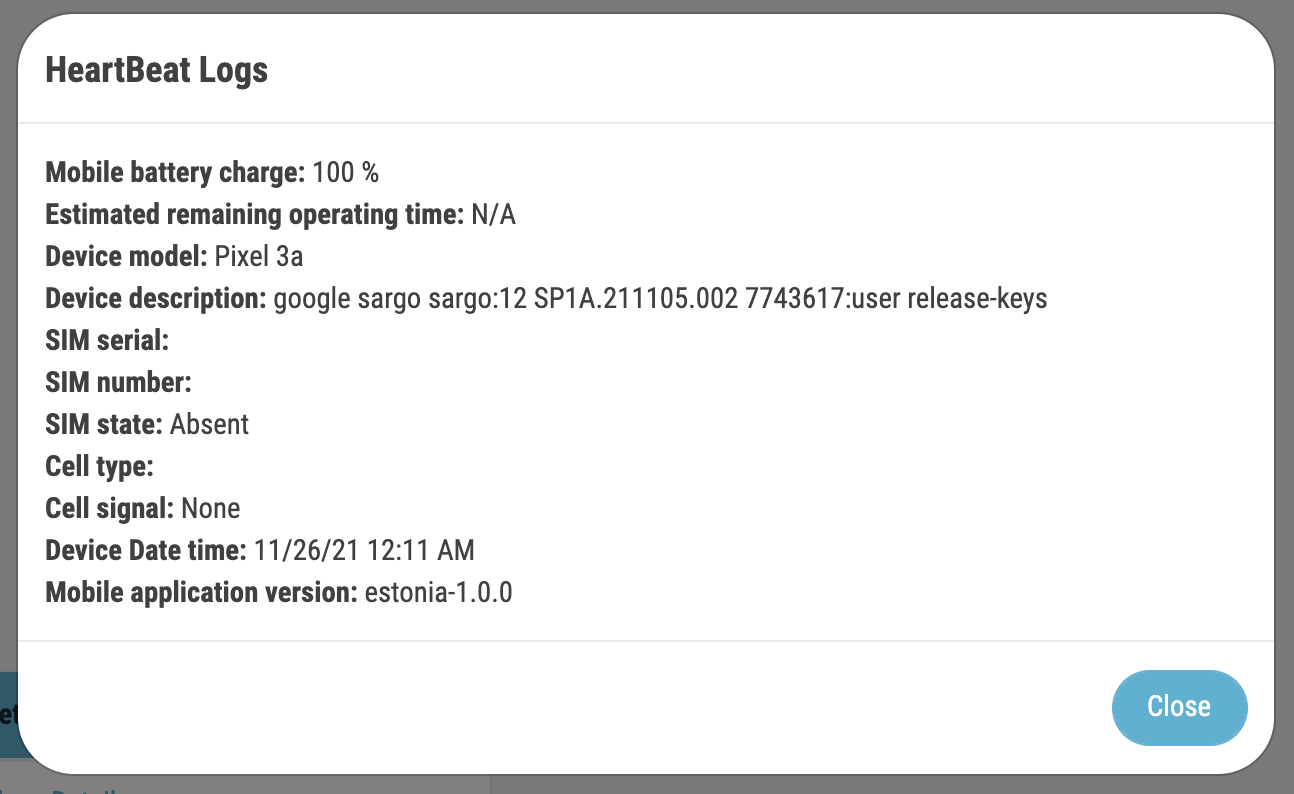The width and height of the screenshot is (1294, 794).
Task: Click the google sargo build description text
Action: [x=660, y=299]
